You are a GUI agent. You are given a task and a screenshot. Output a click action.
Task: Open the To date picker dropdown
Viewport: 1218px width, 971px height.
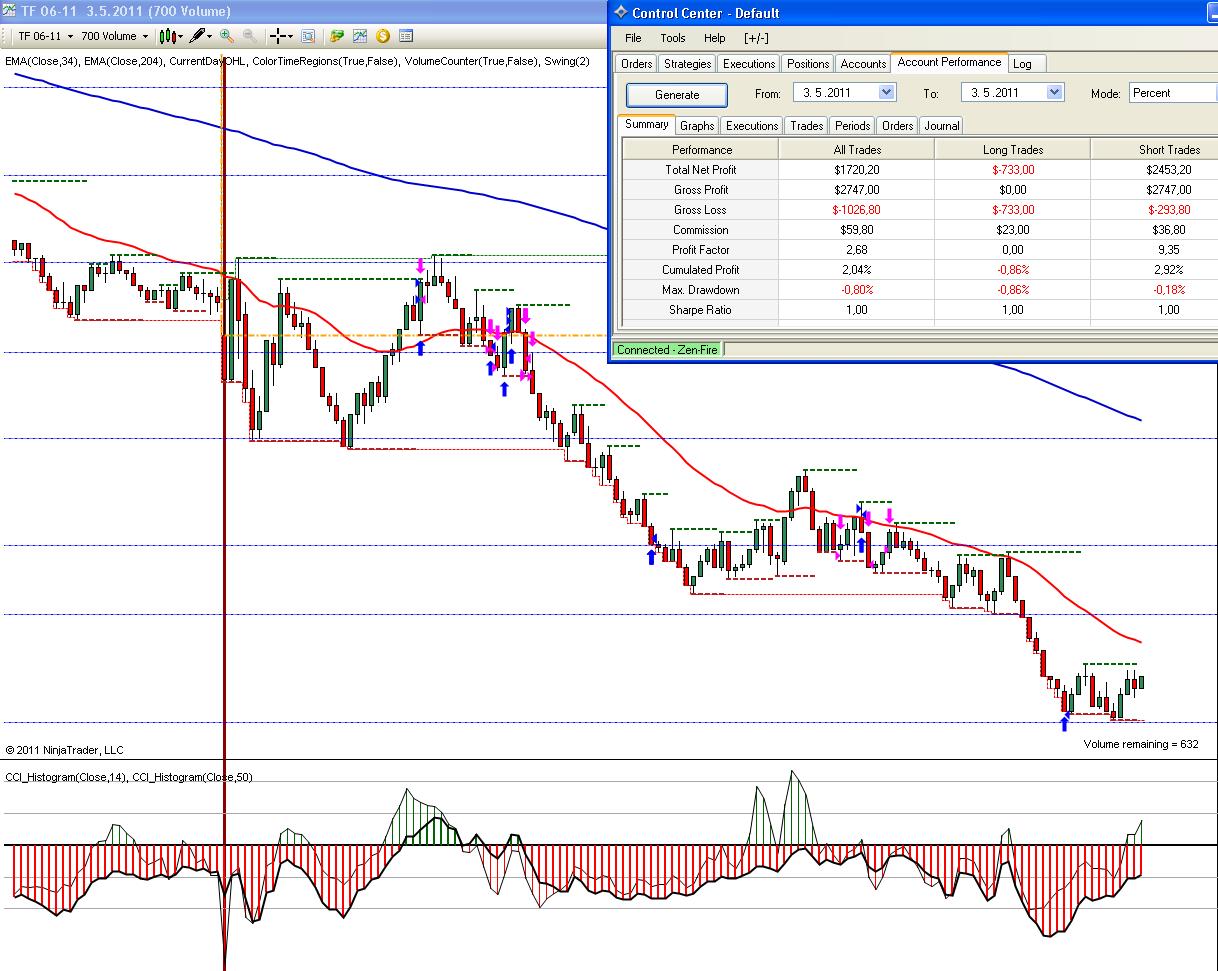pyautogui.click(x=1054, y=93)
